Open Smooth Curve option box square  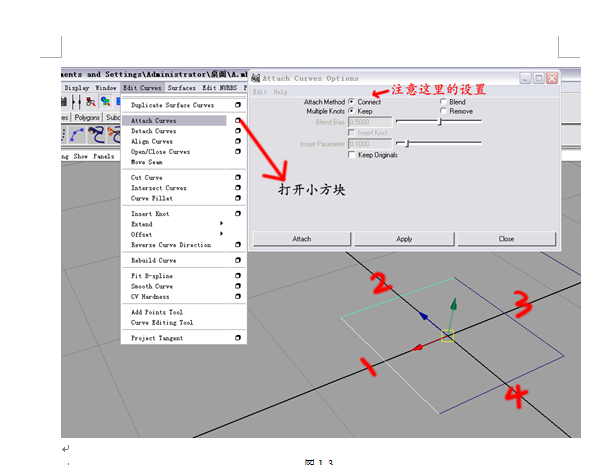(238, 286)
